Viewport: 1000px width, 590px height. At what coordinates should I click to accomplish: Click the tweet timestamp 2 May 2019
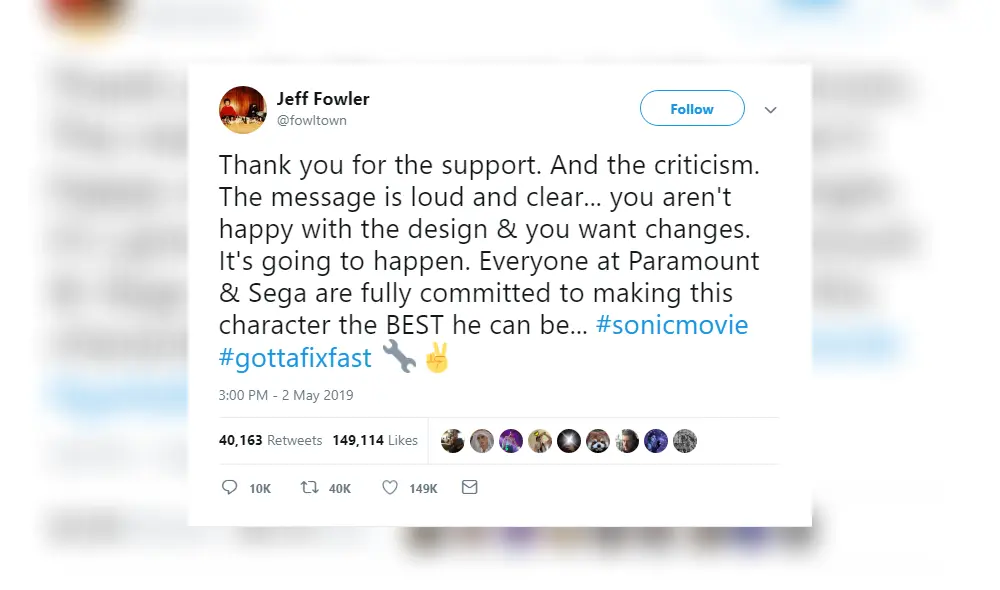click(286, 395)
